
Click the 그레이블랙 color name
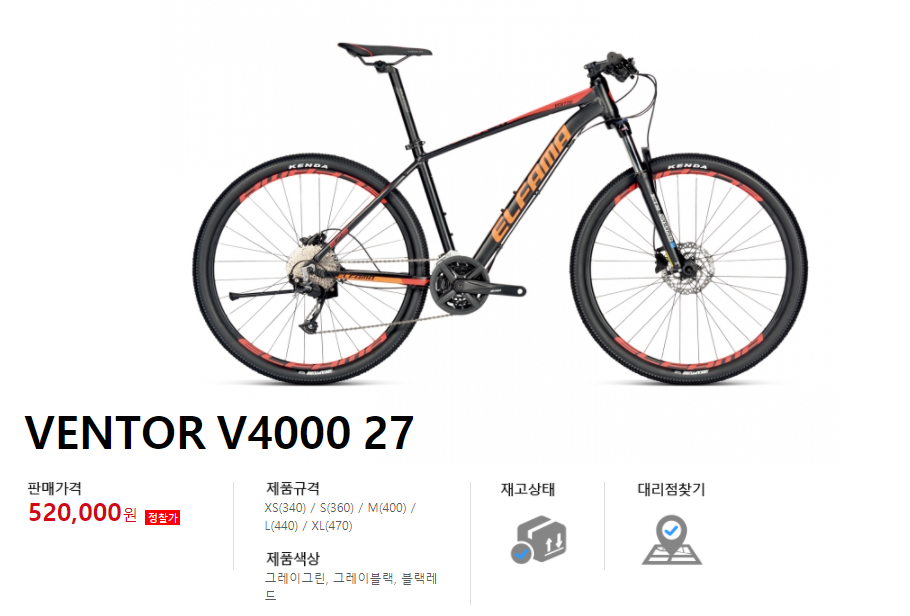pyautogui.click(x=363, y=578)
